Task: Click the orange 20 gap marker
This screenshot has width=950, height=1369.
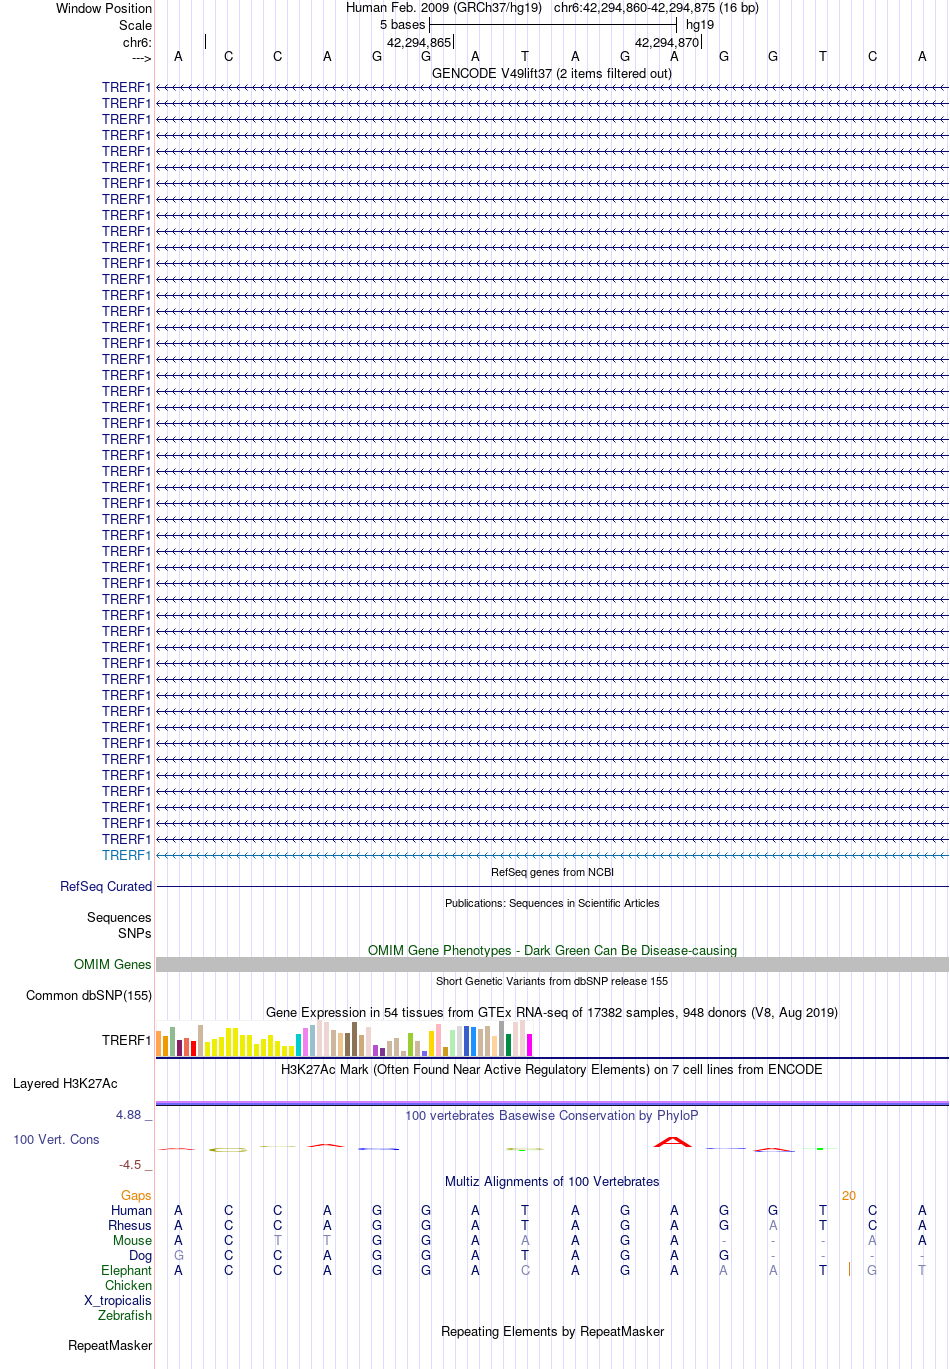Action: pyautogui.click(x=849, y=1195)
